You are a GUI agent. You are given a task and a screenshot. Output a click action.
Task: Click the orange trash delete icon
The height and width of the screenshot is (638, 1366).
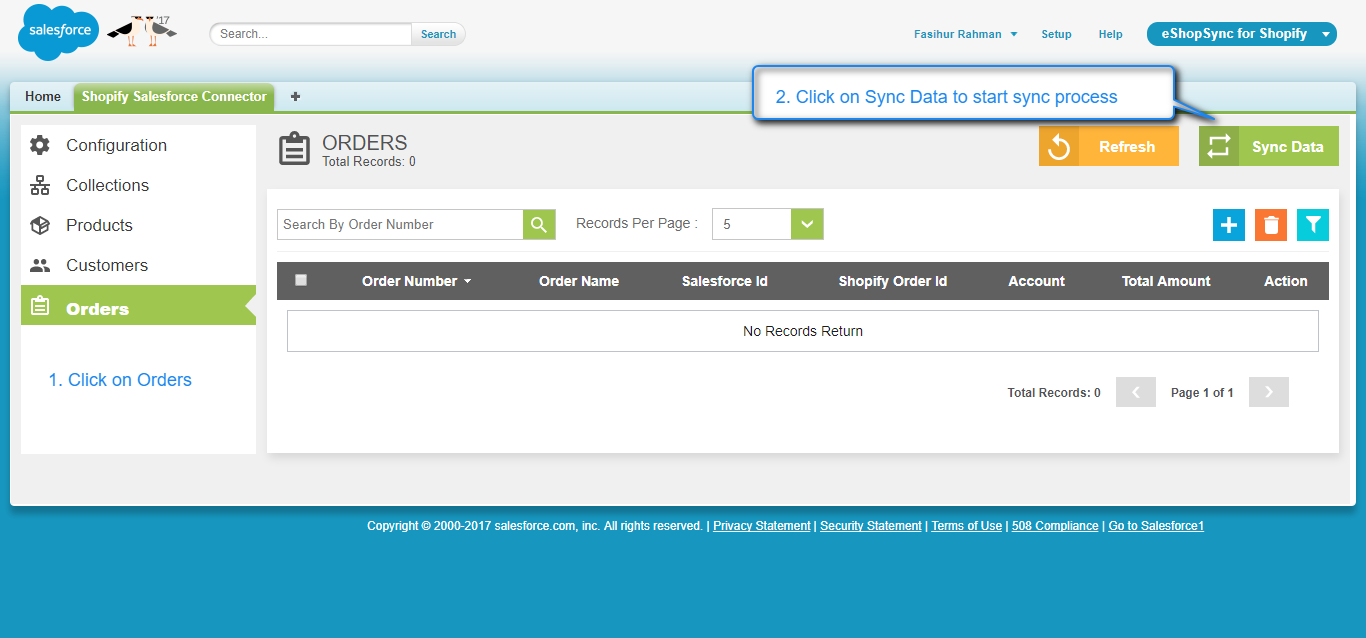click(1271, 225)
